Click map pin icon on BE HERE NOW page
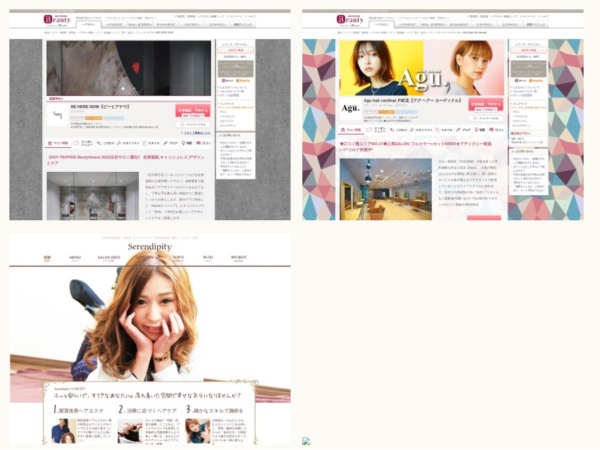This screenshot has height=450, width=600. (x=184, y=143)
